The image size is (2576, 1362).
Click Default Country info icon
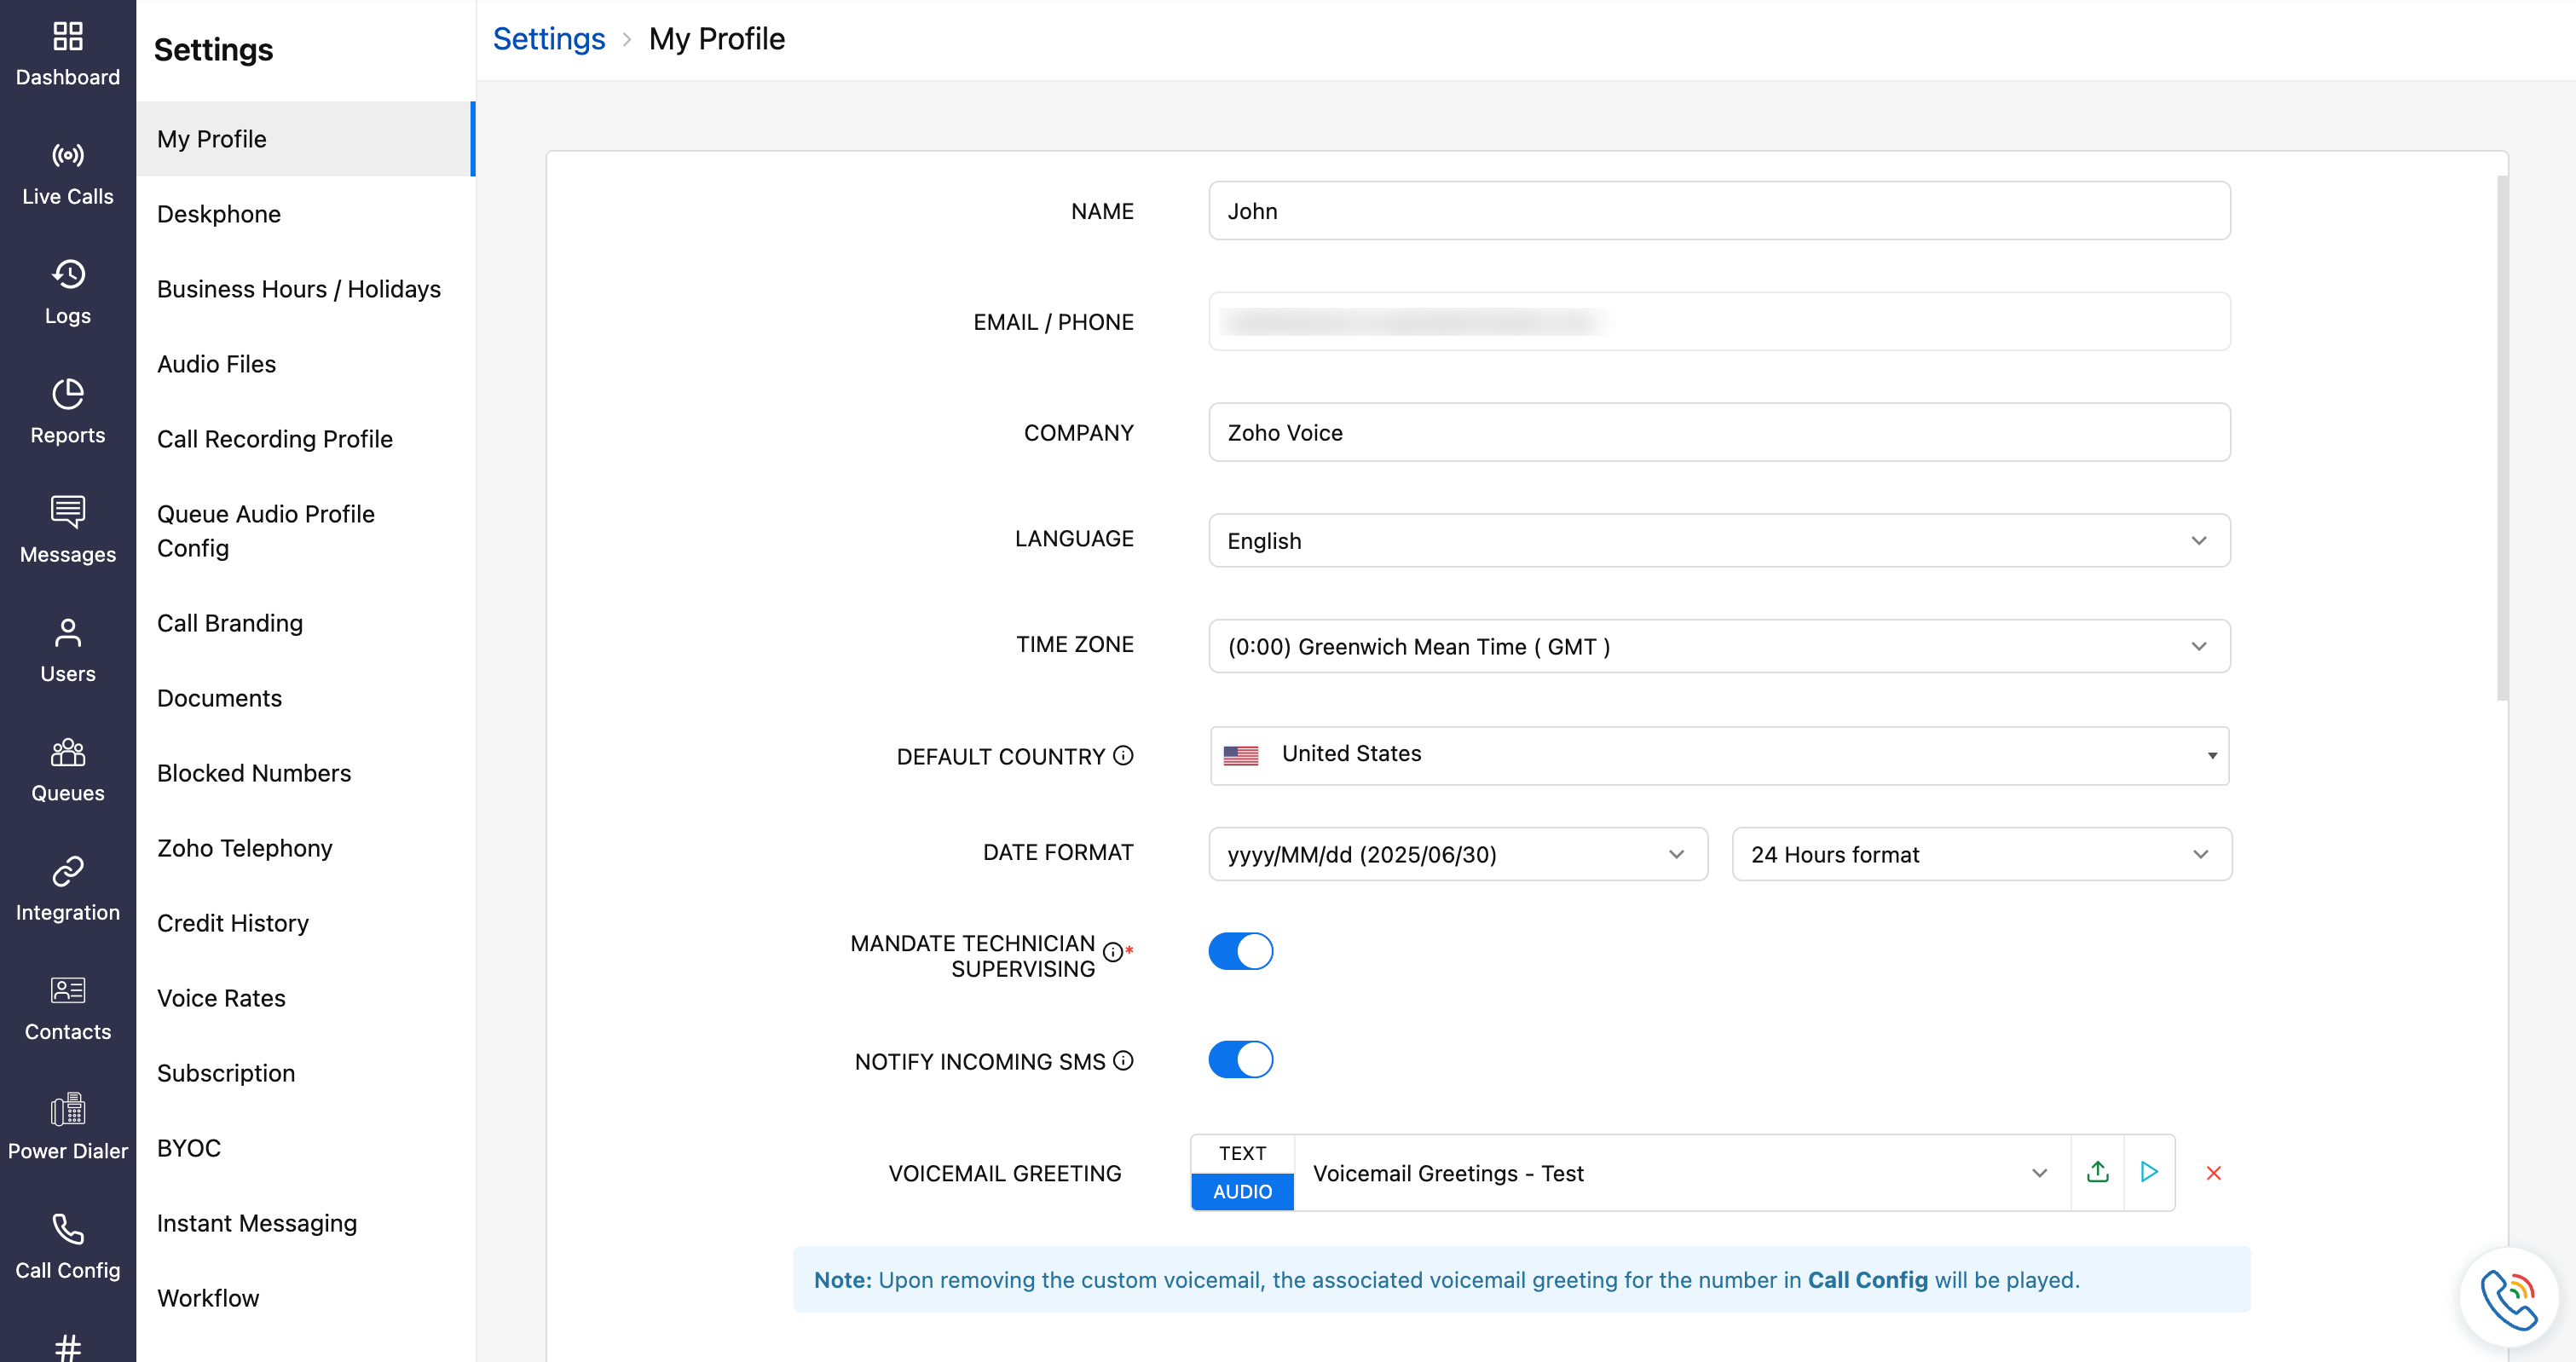1123,755
